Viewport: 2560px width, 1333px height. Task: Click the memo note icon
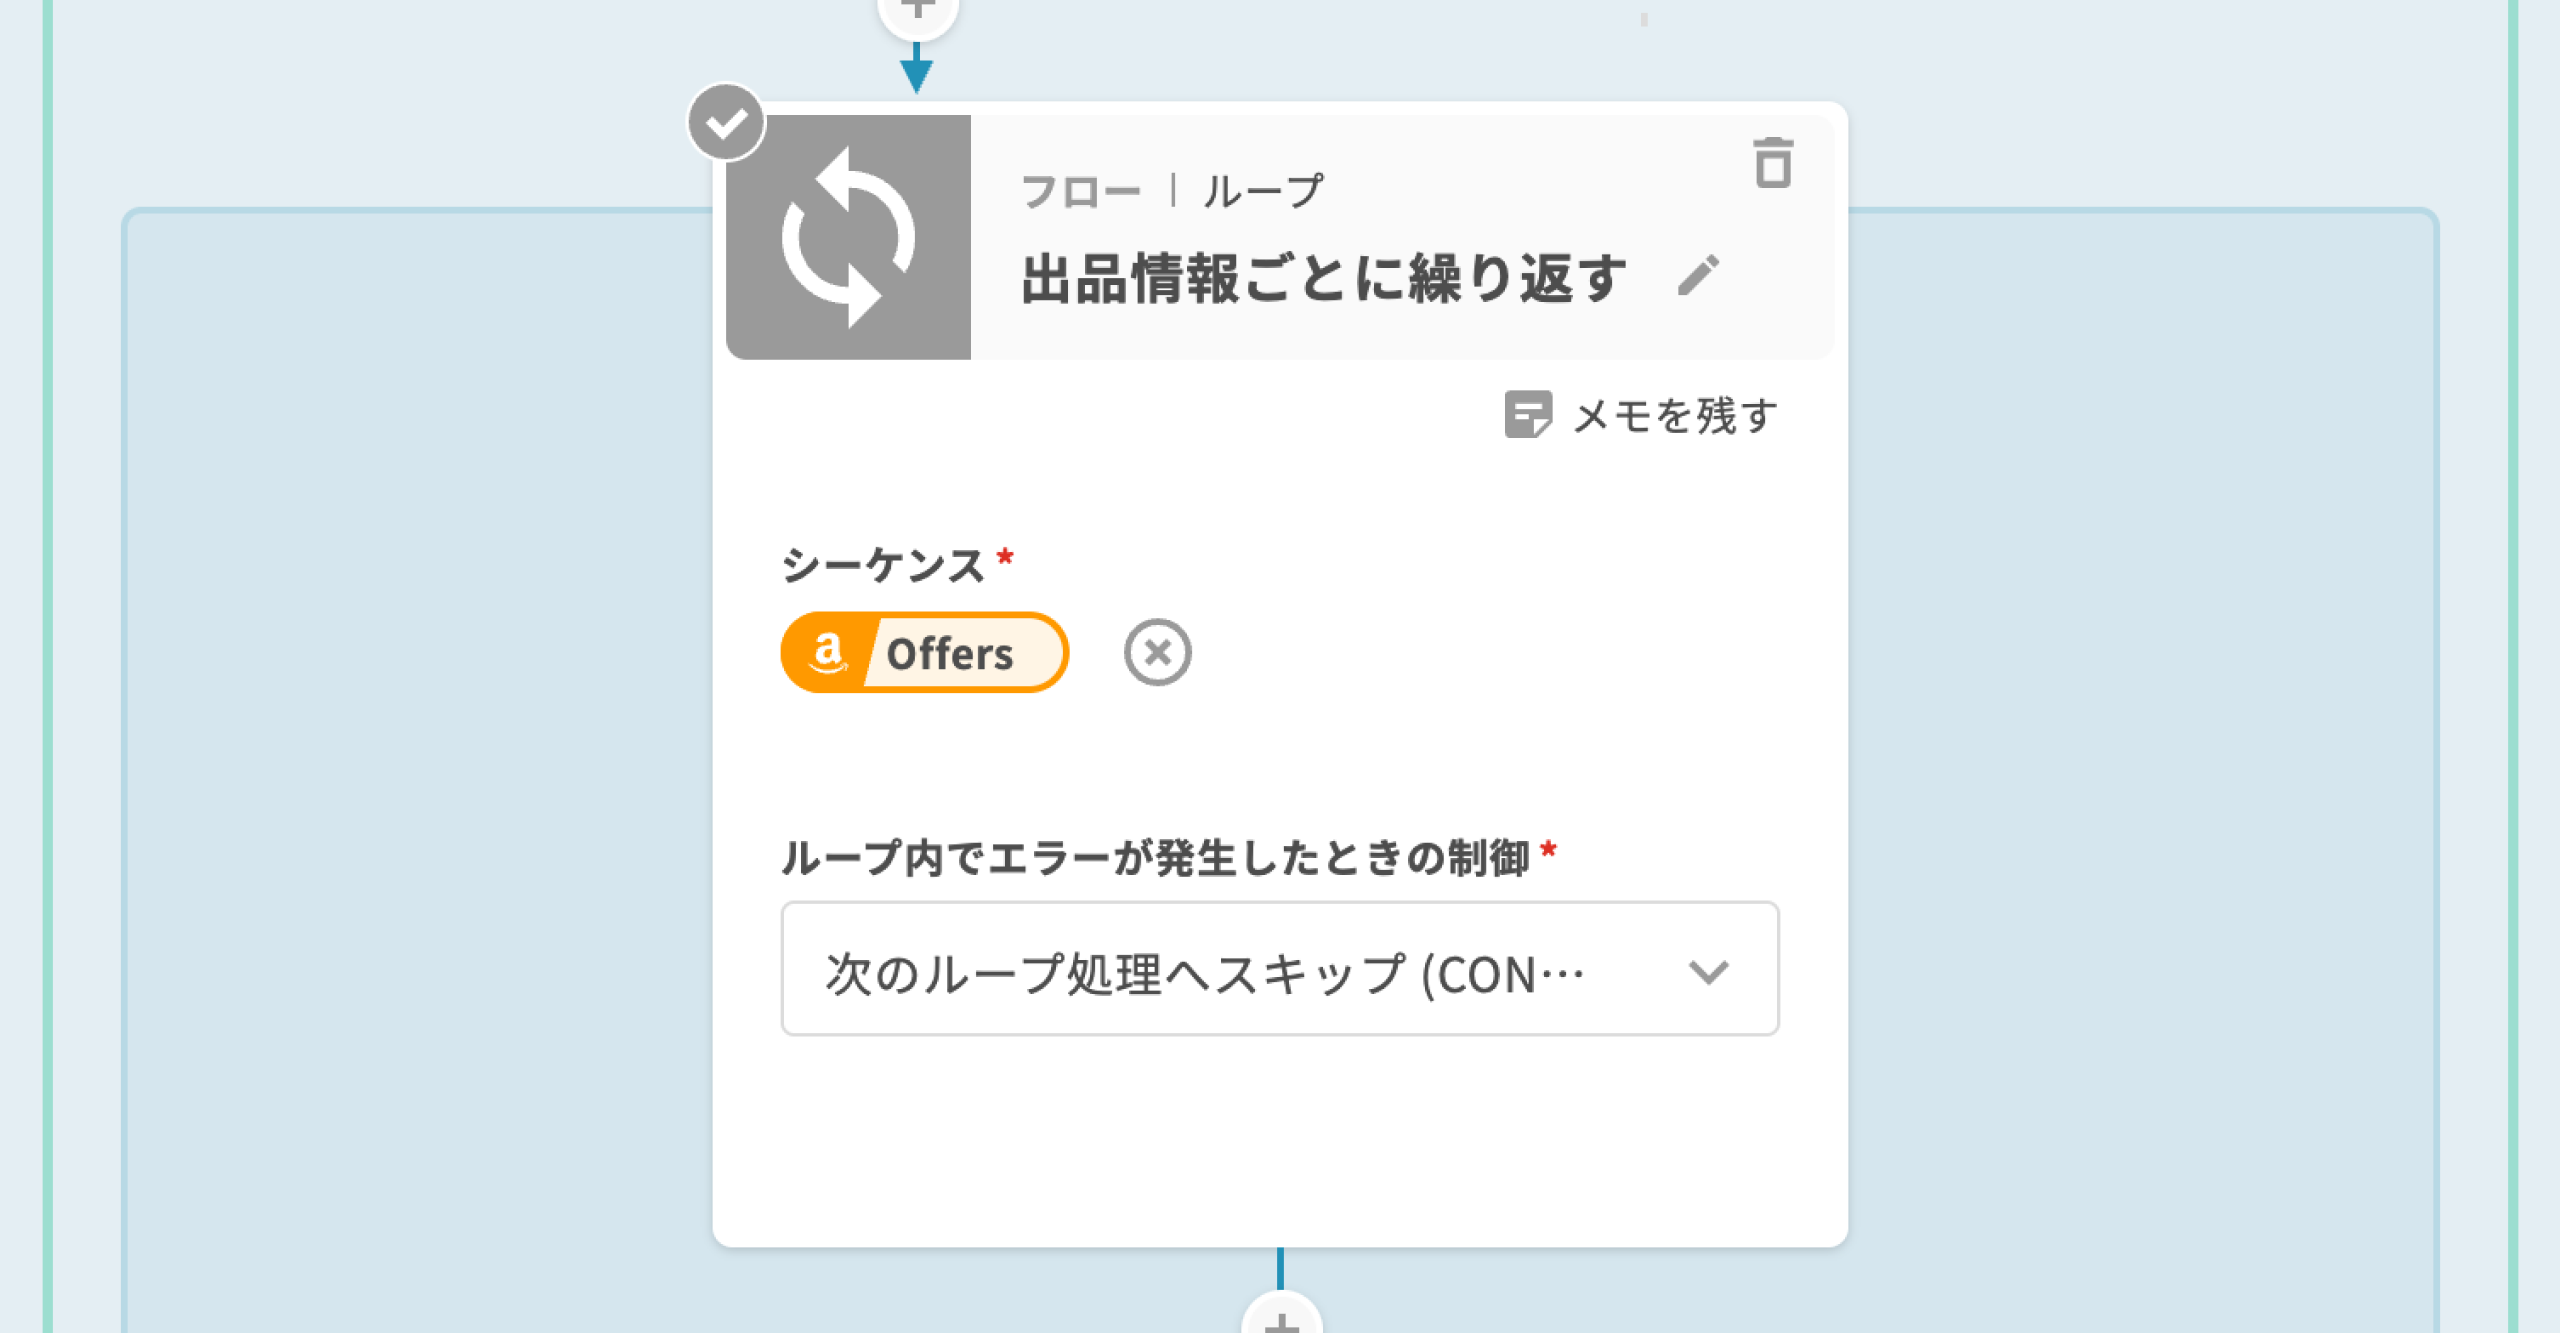coord(1527,414)
